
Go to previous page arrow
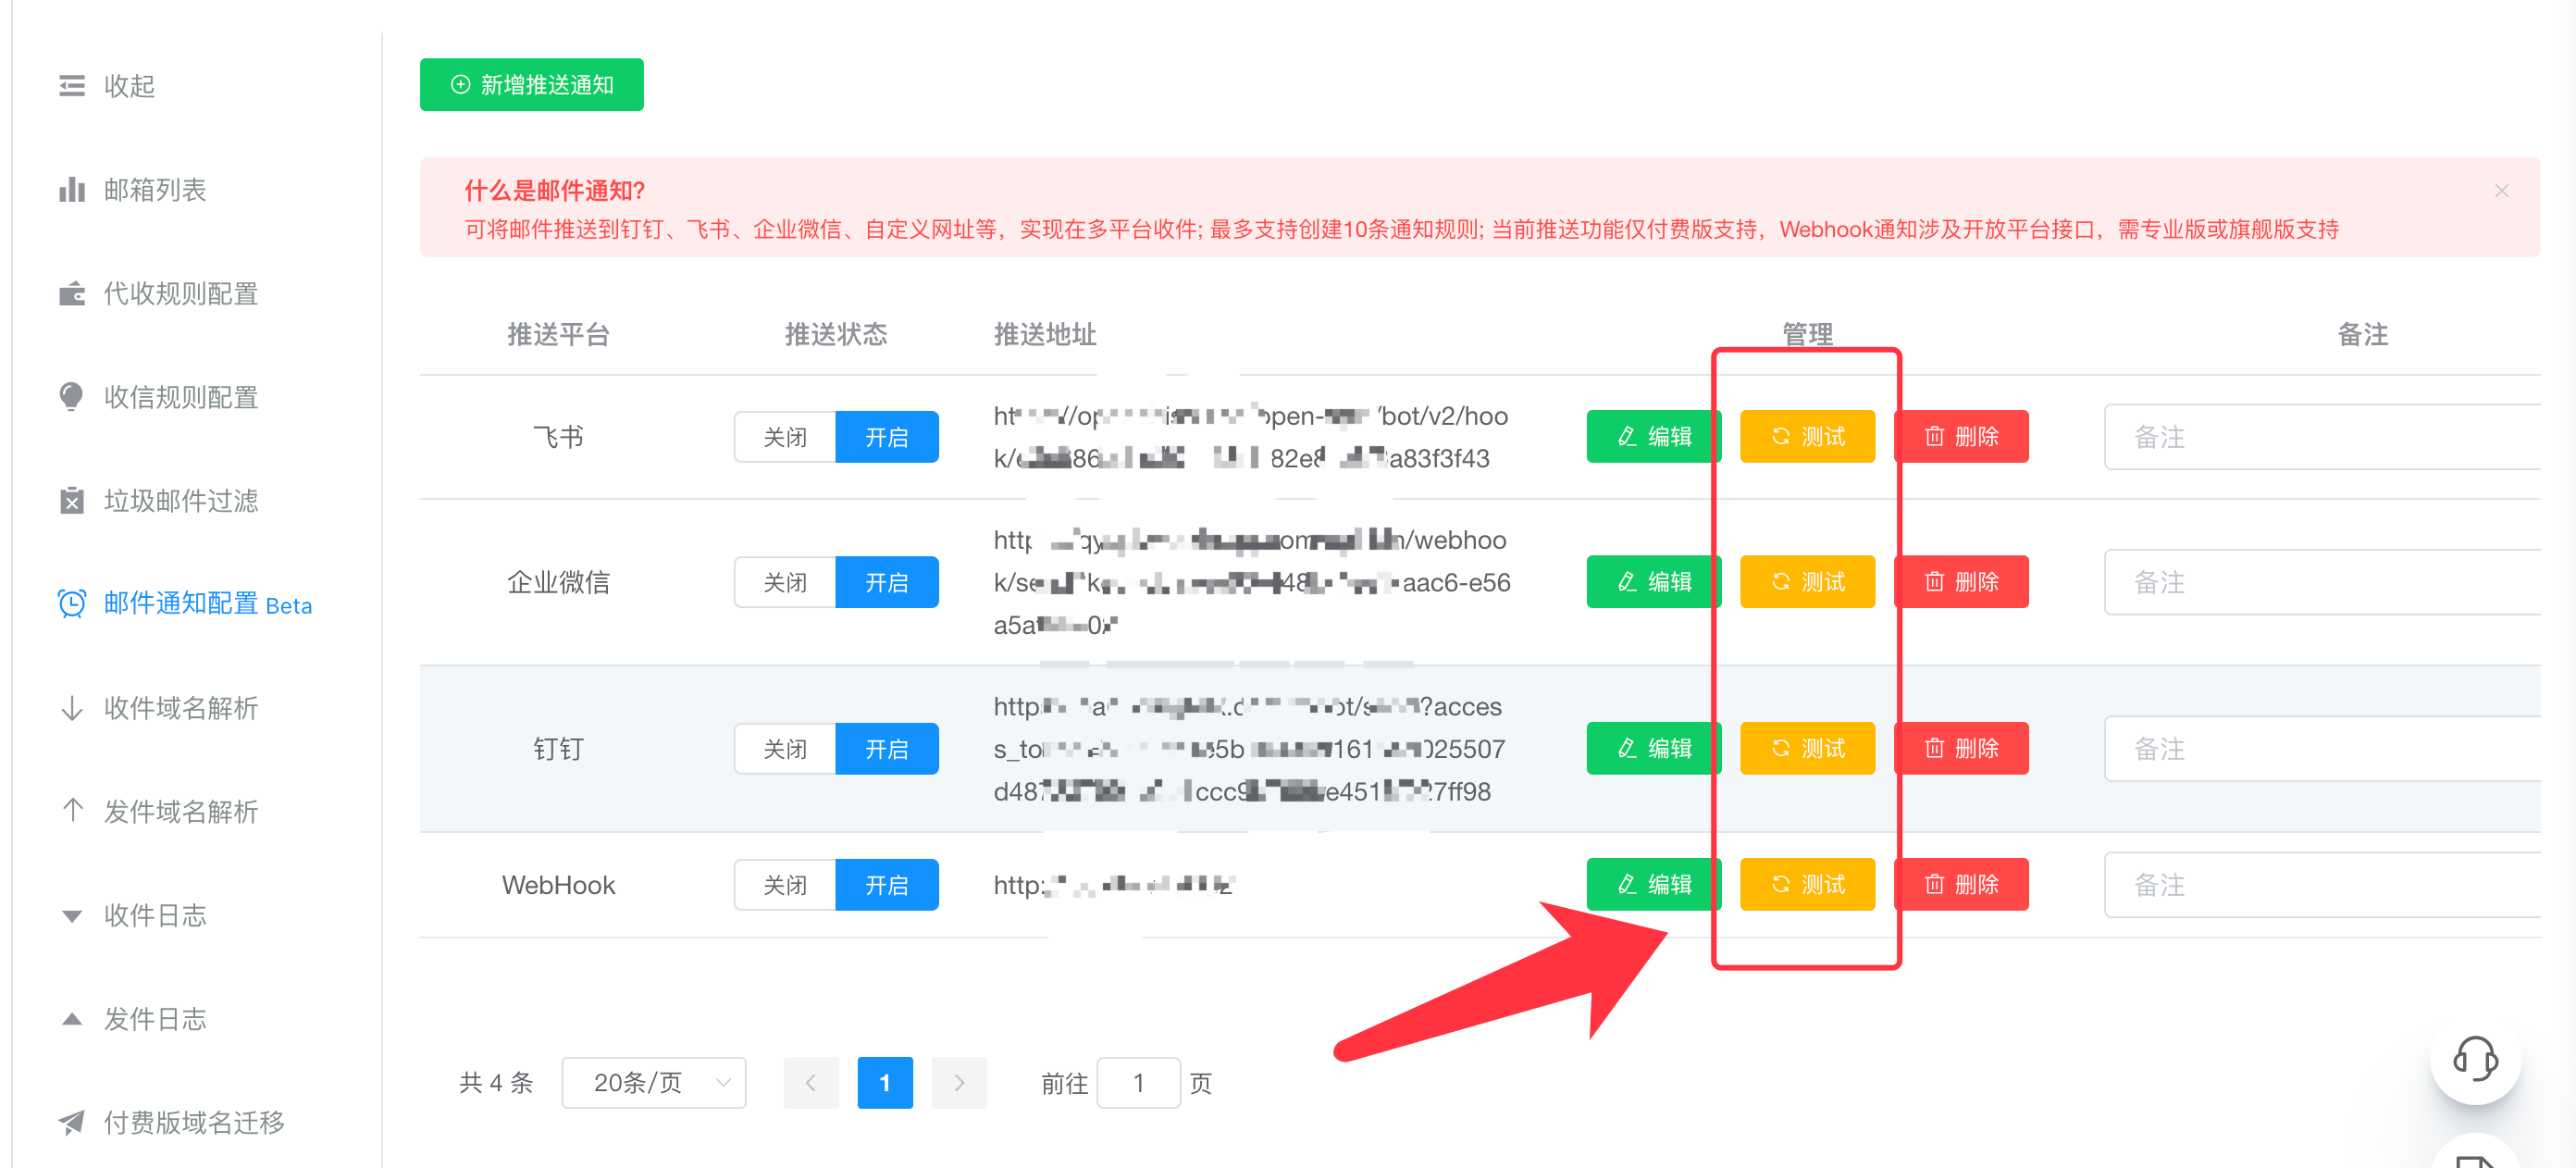pos(811,1083)
